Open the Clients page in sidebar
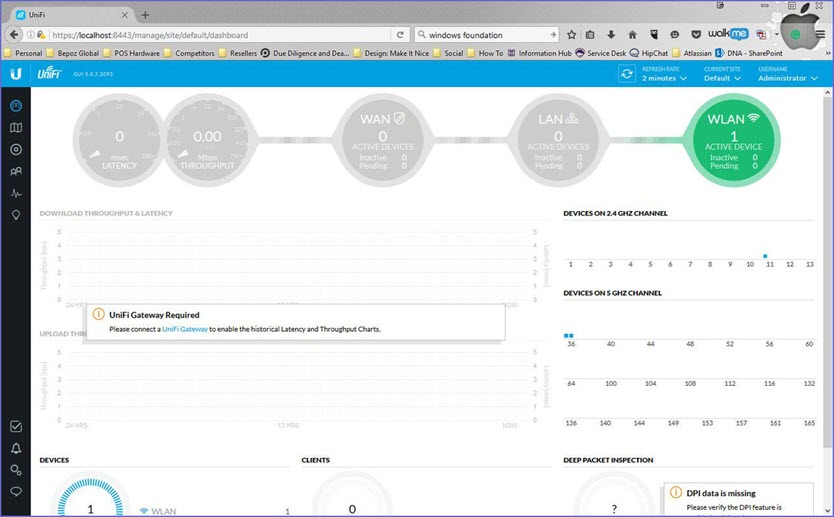Image resolution: width=834 pixels, height=517 pixels. 16,171
